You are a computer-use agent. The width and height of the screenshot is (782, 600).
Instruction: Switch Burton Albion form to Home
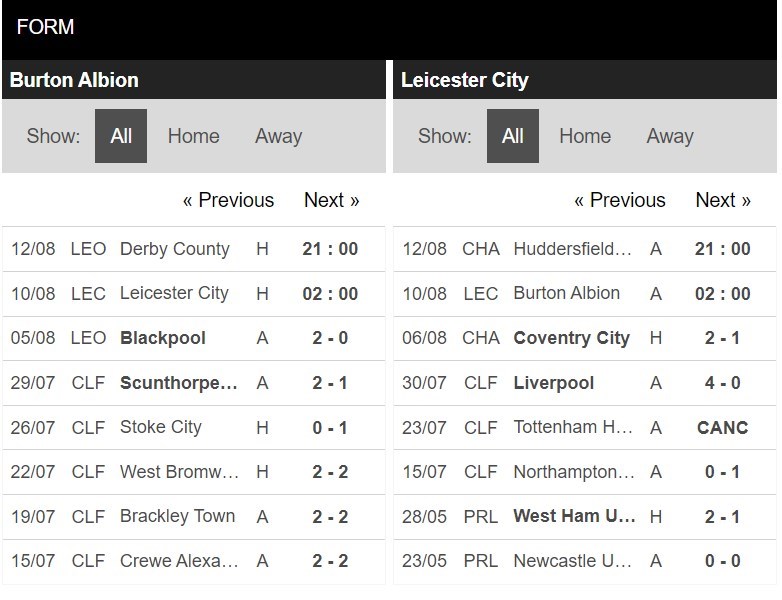pyautogui.click(x=194, y=136)
